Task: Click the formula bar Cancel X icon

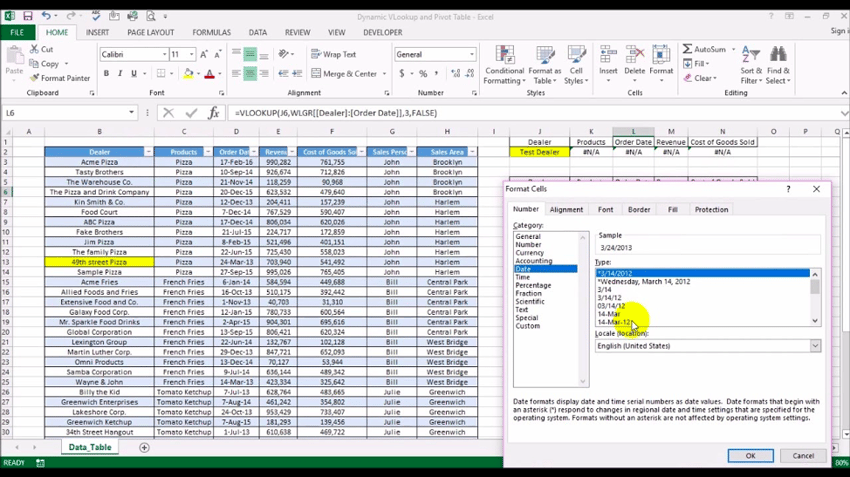Action: coord(169,113)
